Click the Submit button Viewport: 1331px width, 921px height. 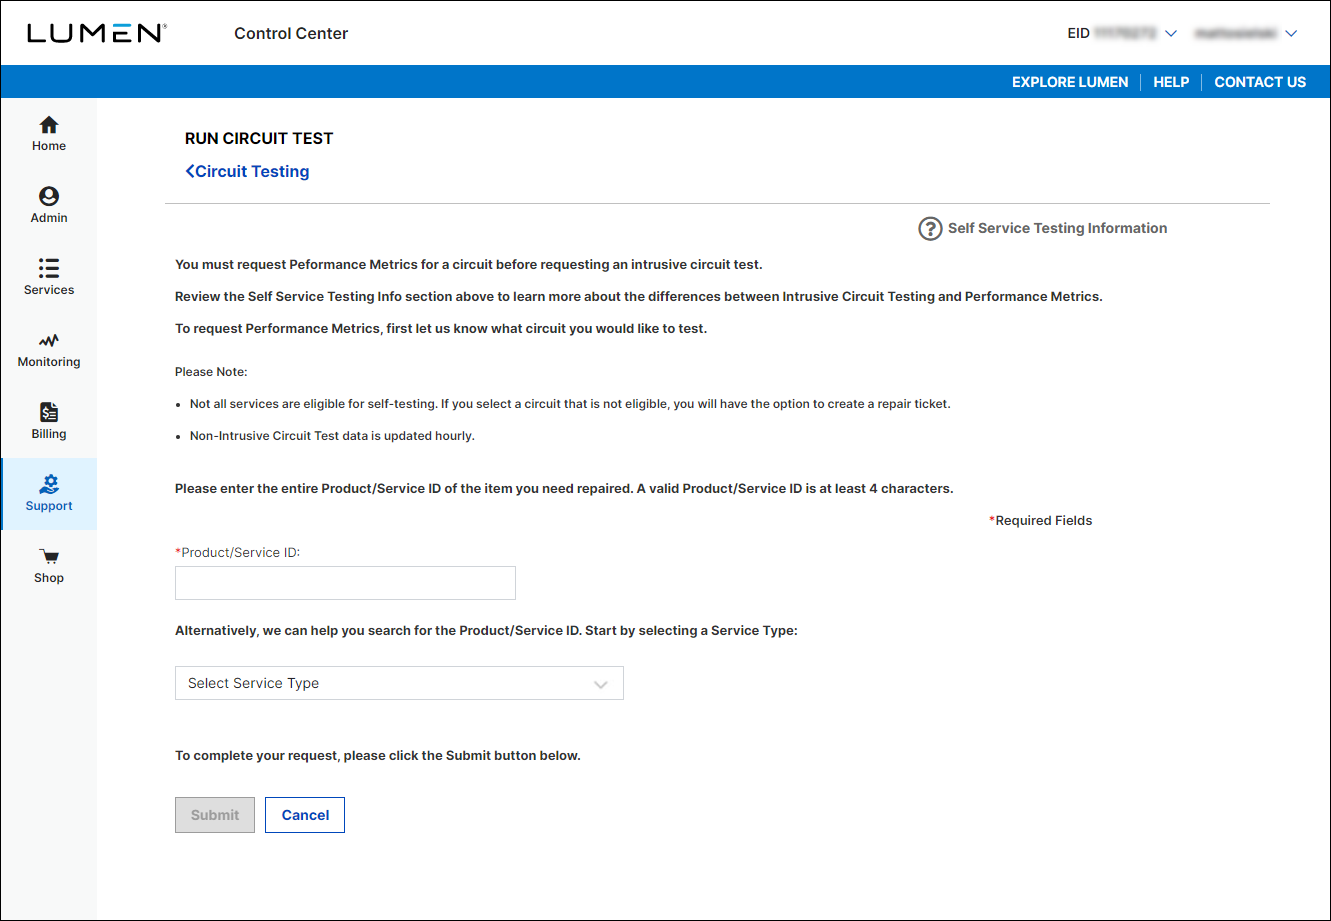tap(215, 815)
